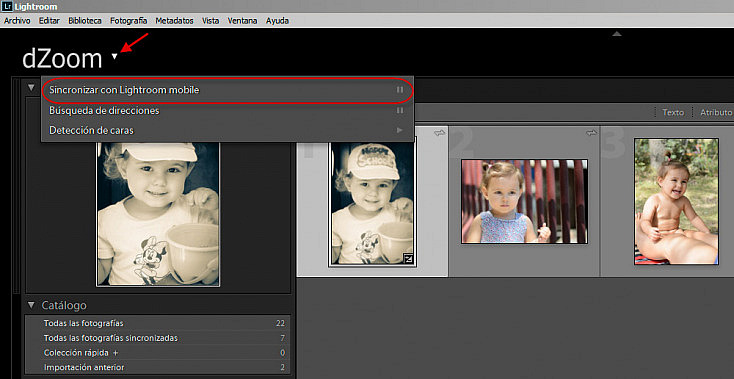
Task: Select Importación anterior row
Action: click(x=158, y=367)
